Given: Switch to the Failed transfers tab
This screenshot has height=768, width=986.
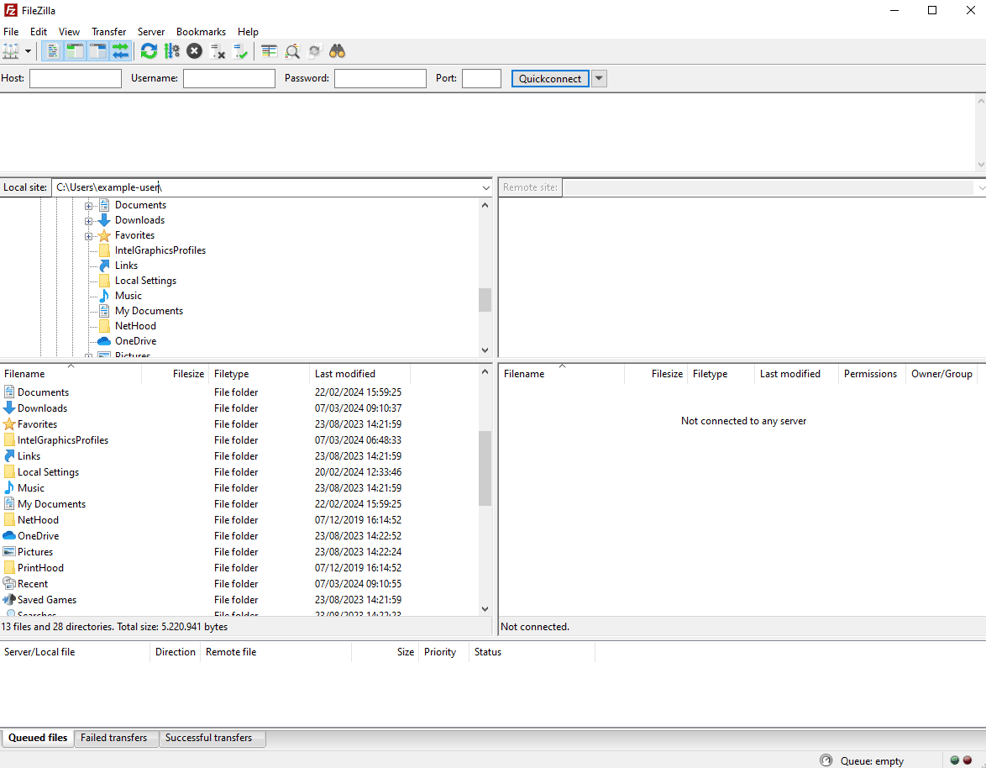Looking at the screenshot, I should click(115, 737).
